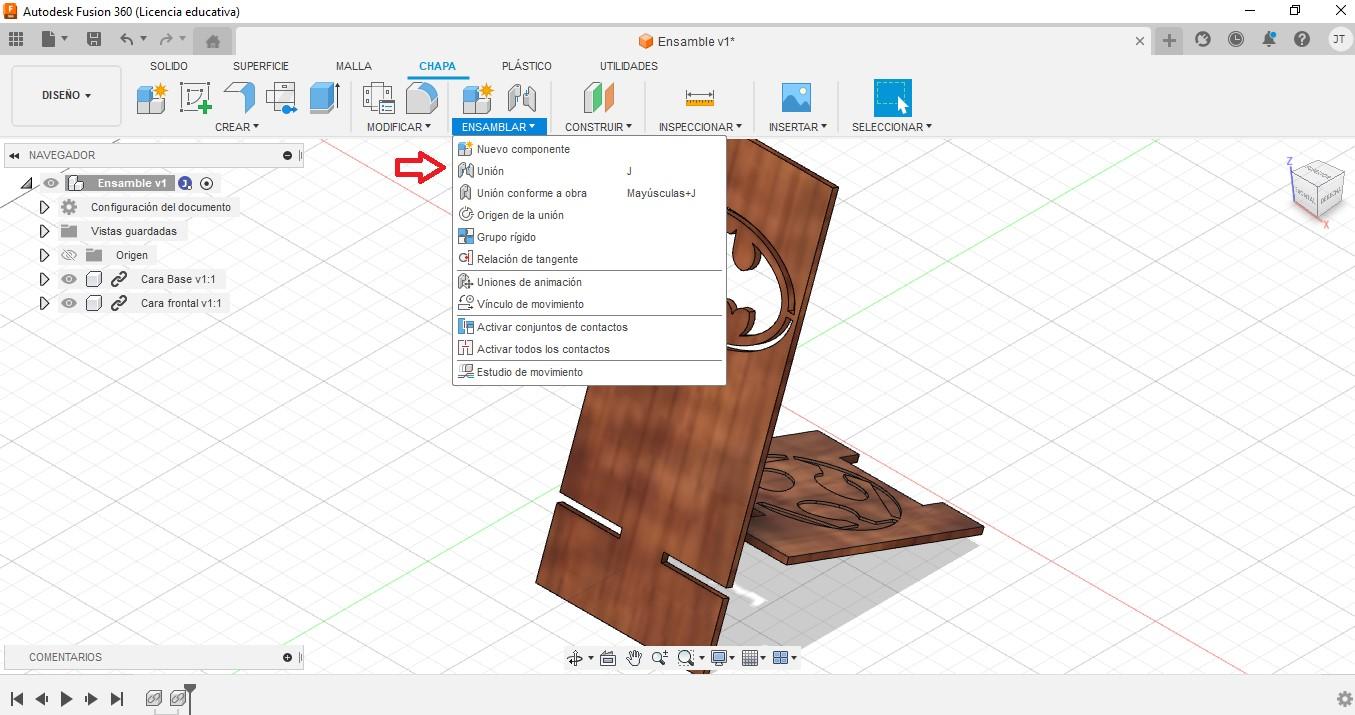
Task: Toggle visibility of Cara frontal v1:1
Action: pyautogui.click(x=69, y=303)
